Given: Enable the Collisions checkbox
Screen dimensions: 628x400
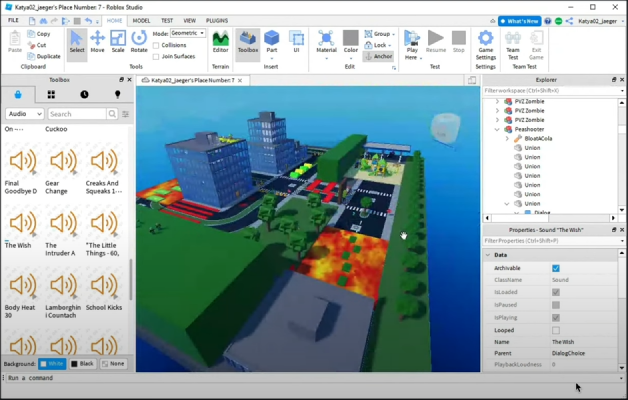Looking at the screenshot, I should click(156, 45).
